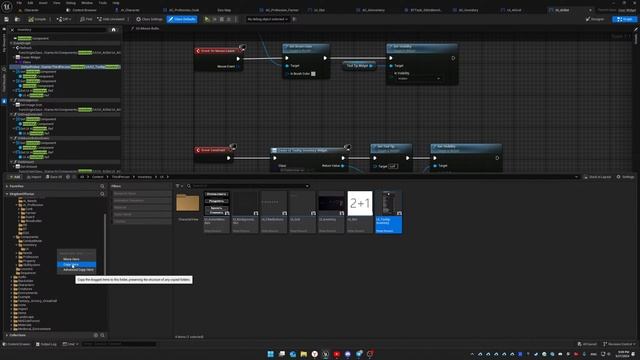640x360 pixels.
Task: Compile the blueprint
Action: (37, 19)
